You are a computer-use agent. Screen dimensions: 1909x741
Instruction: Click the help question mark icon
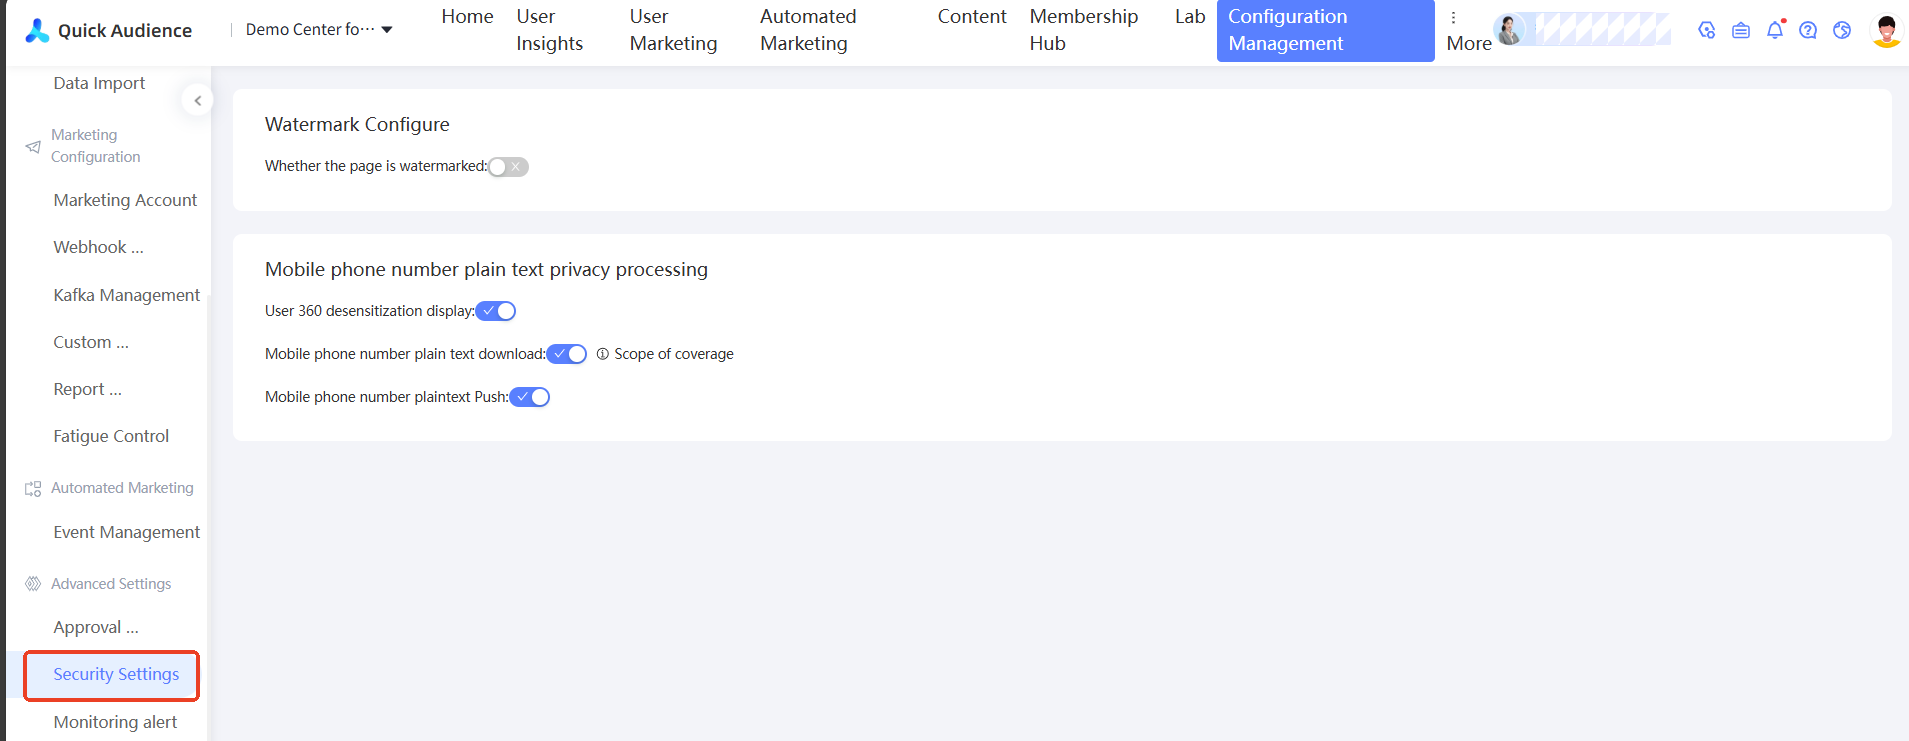[x=1808, y=30]
